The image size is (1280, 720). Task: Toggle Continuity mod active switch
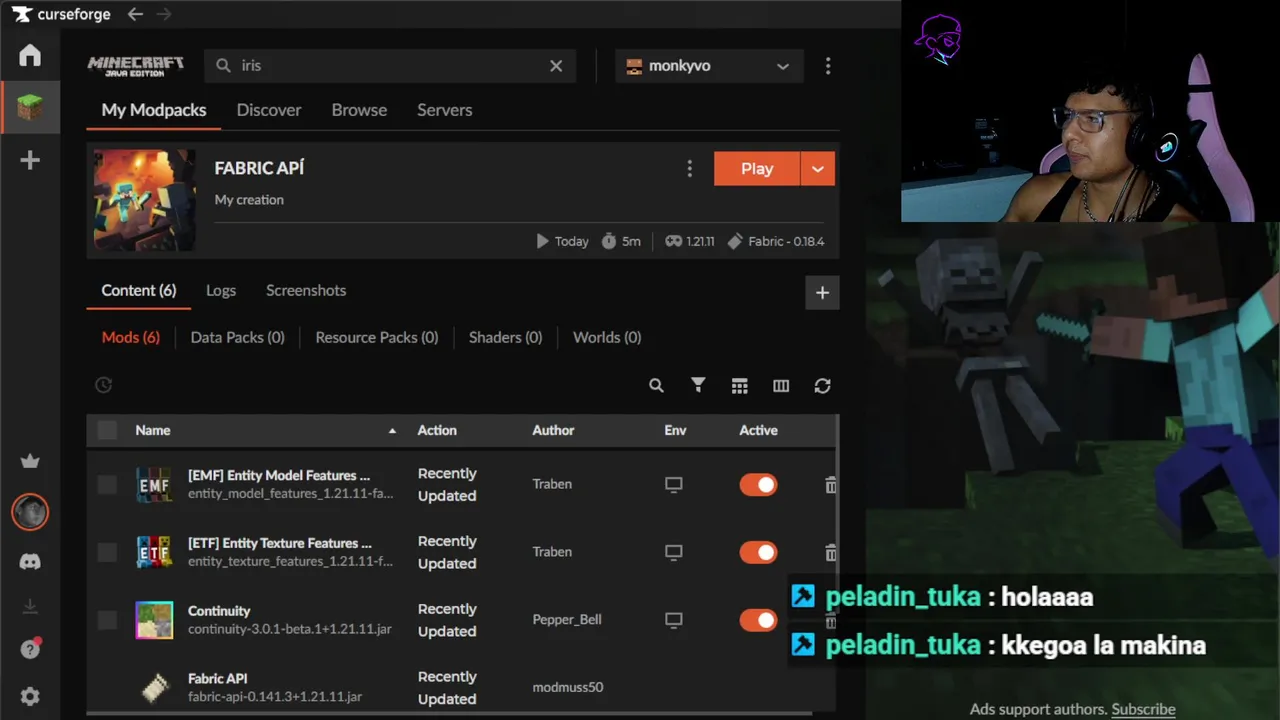[x=758, y=620]
